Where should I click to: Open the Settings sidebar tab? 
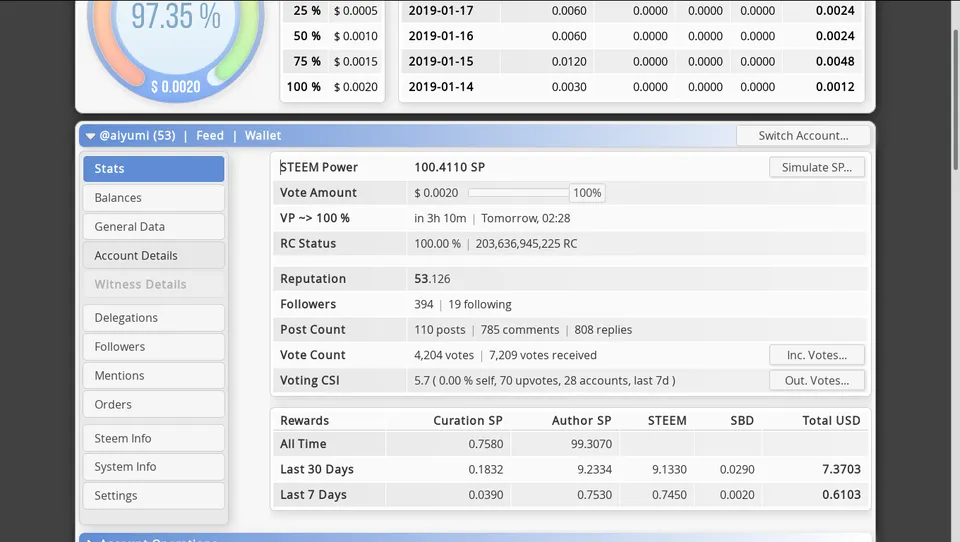(x=154, y=495)
